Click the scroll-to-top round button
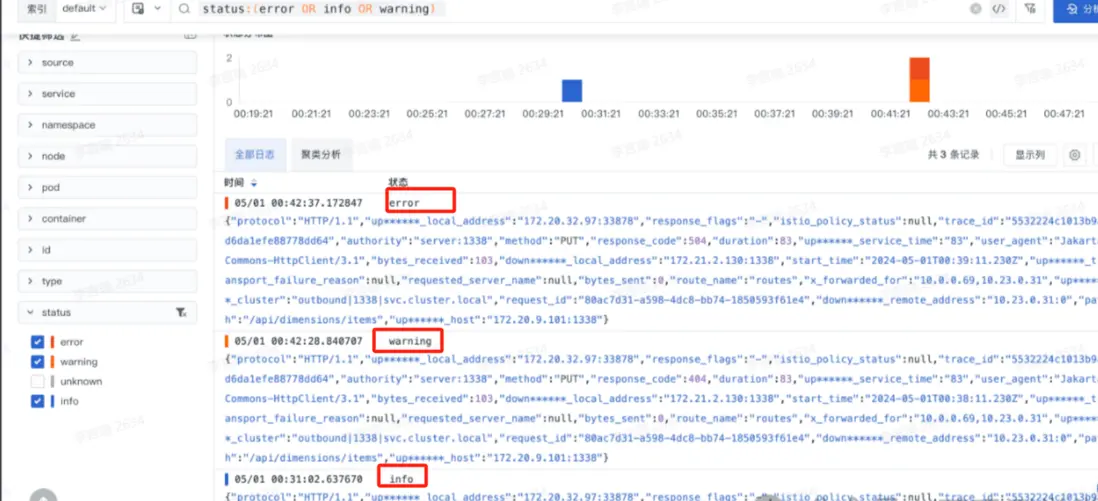The height and width of the screenshot is (501, 1098). (43, 495)
